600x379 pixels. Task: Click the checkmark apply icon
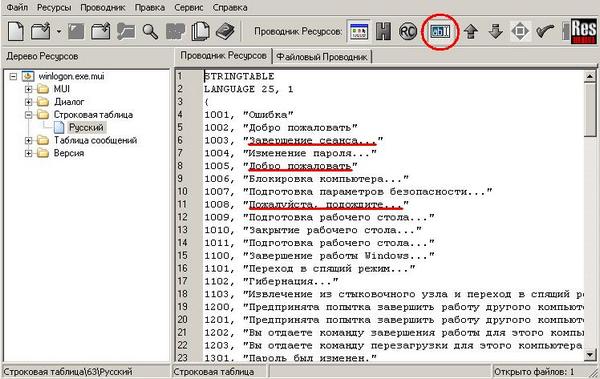(x=545, y=31)
